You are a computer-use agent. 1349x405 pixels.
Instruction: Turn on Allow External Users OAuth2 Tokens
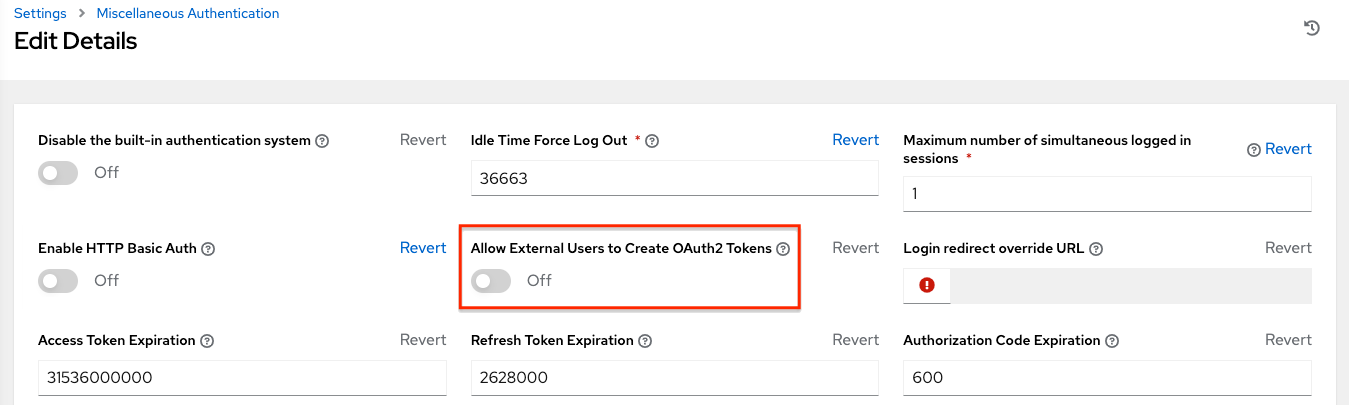pos(491,281)
